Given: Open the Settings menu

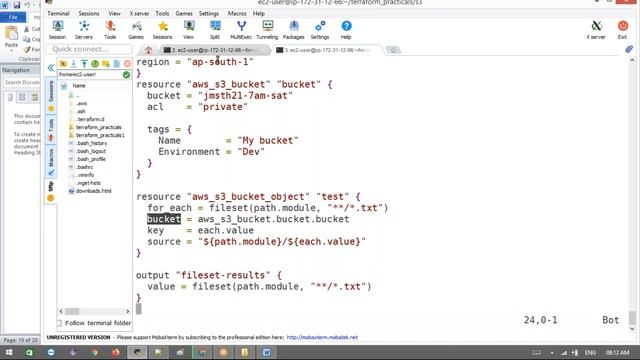Looking at the screenshot, I should pos(209,13).
